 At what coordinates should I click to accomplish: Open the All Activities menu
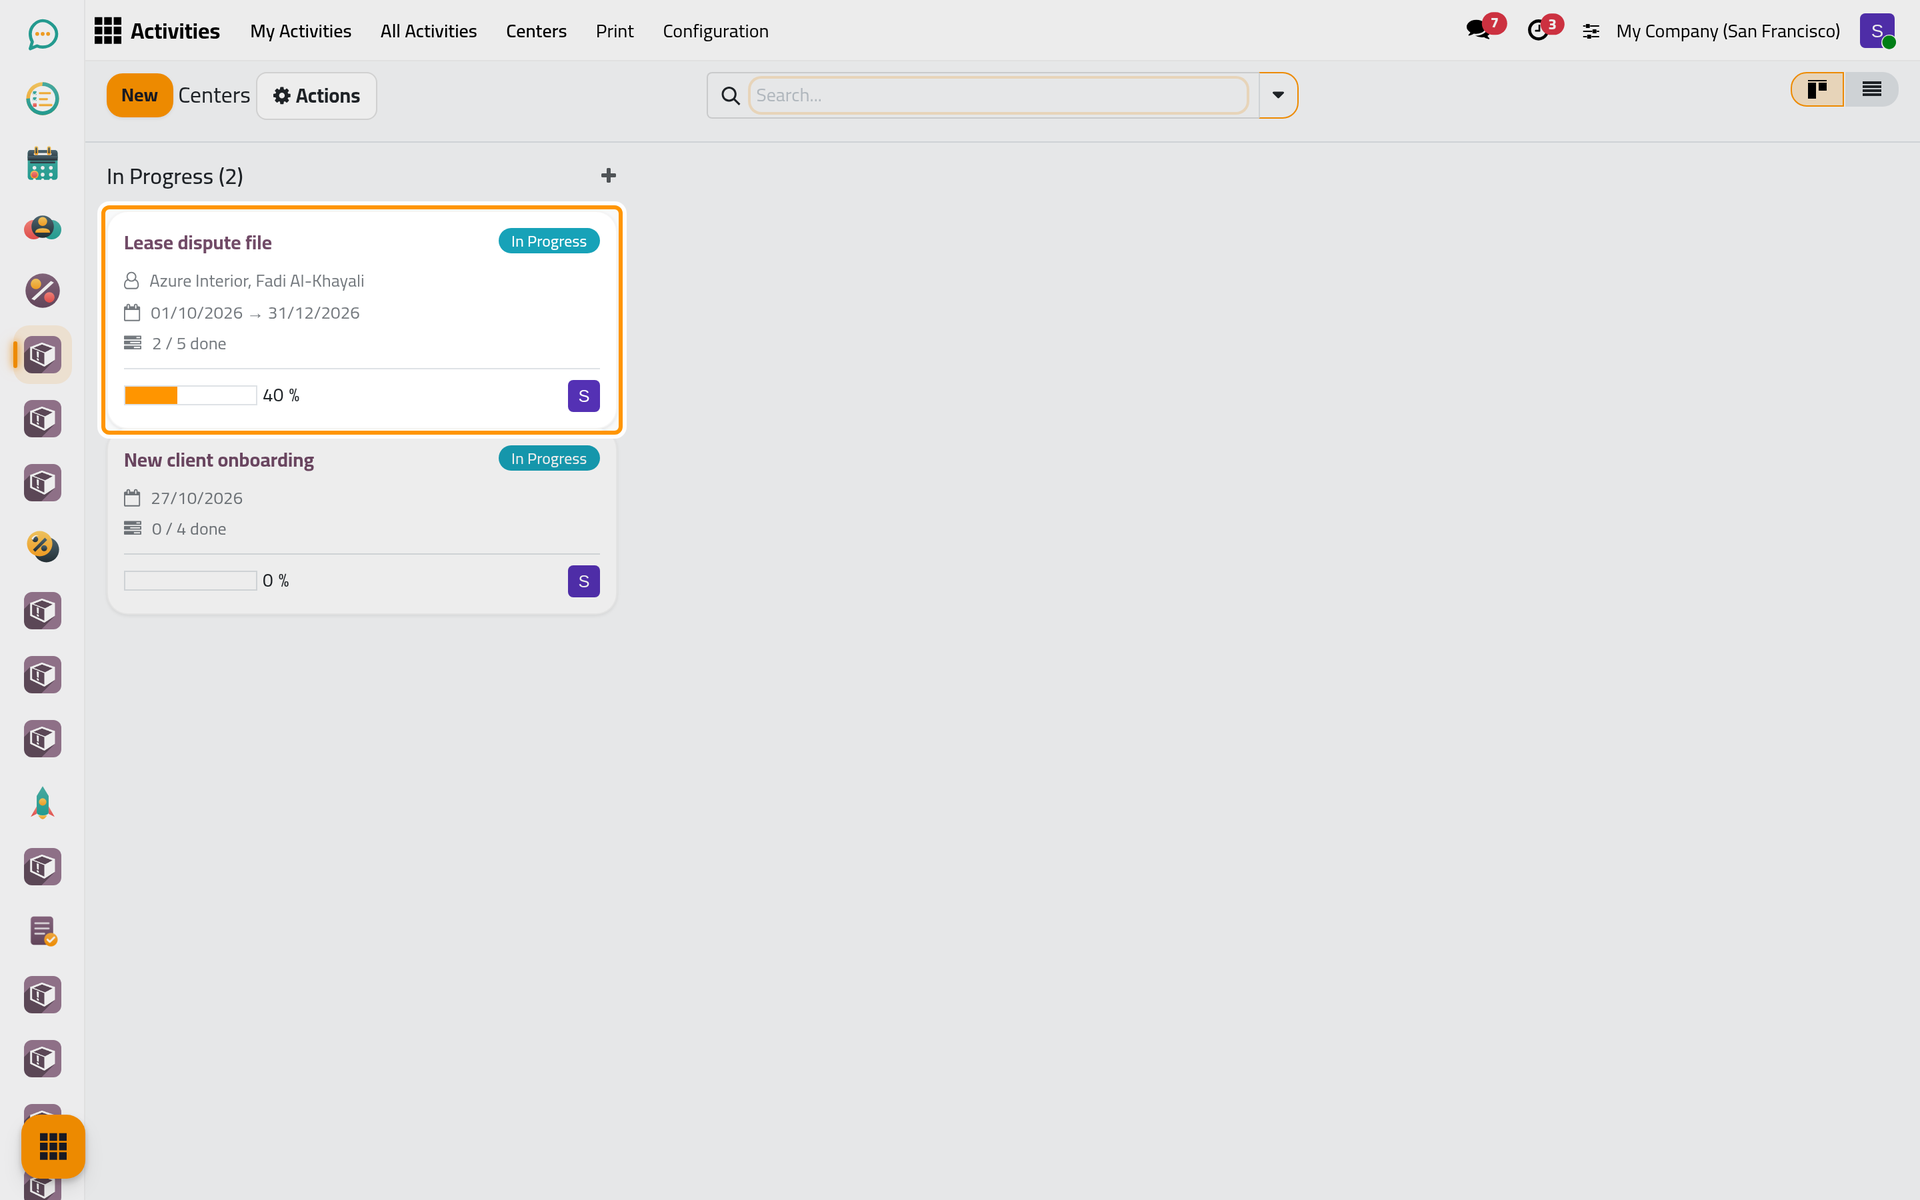[x=428, y=31]
